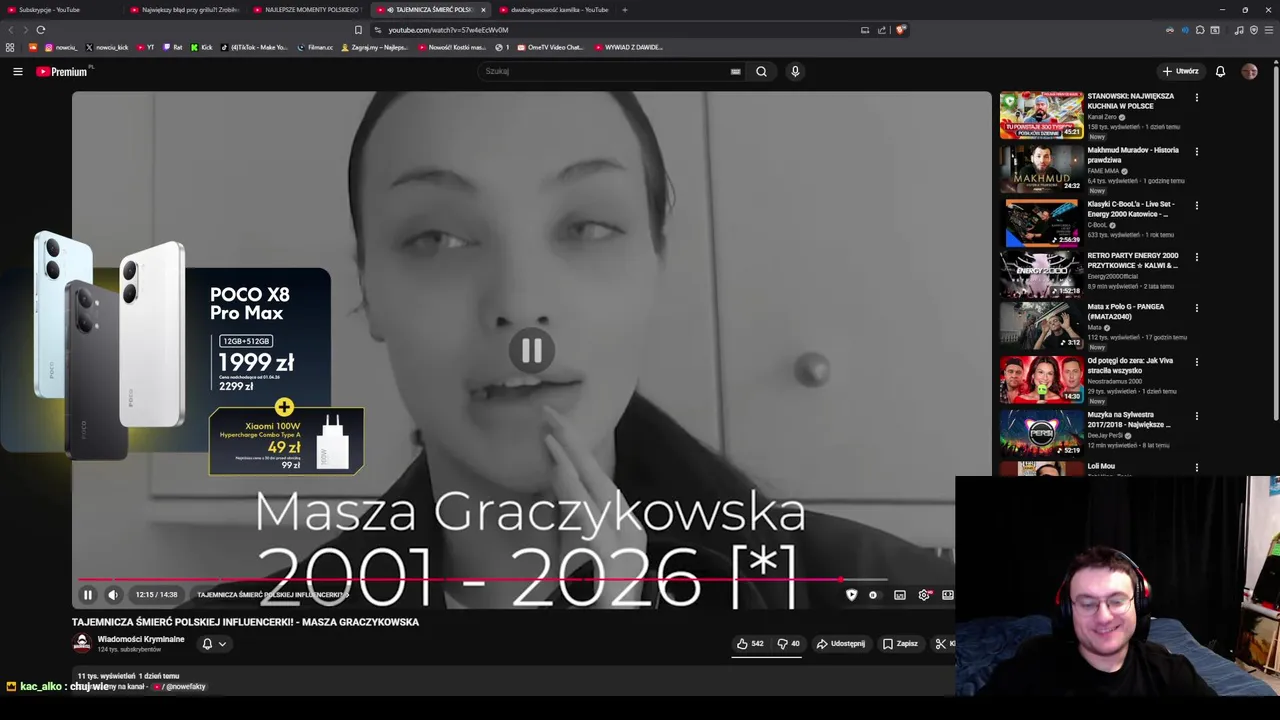Go forward with the browser arrow
This screenshot has width=1280, height=720.
tap(24, 30)
